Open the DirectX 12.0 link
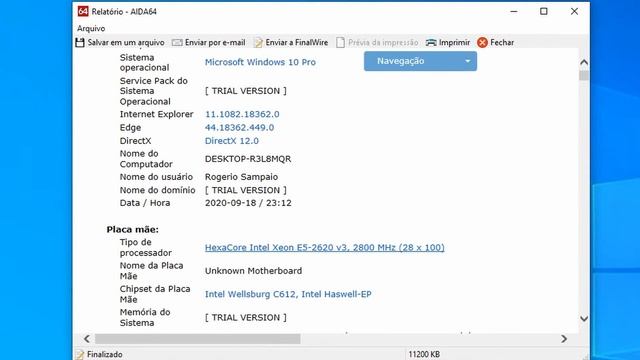The image size is (640, 360). [x=232, y=141]
